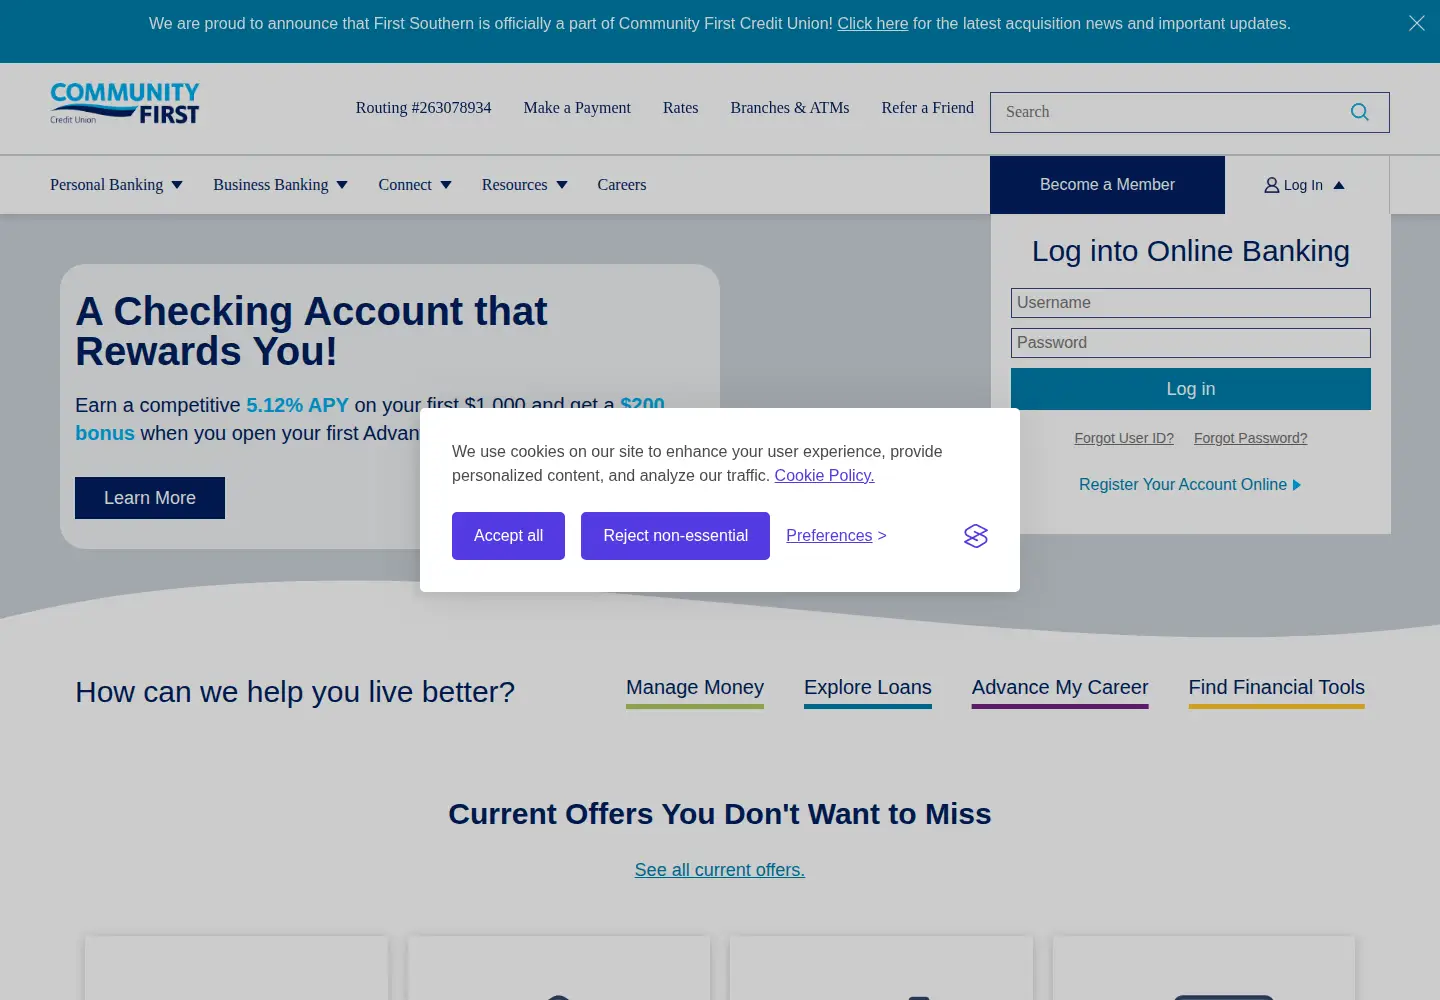Open the Cookie Policy link
1440x1000 pixels.
tap(824, 476)
